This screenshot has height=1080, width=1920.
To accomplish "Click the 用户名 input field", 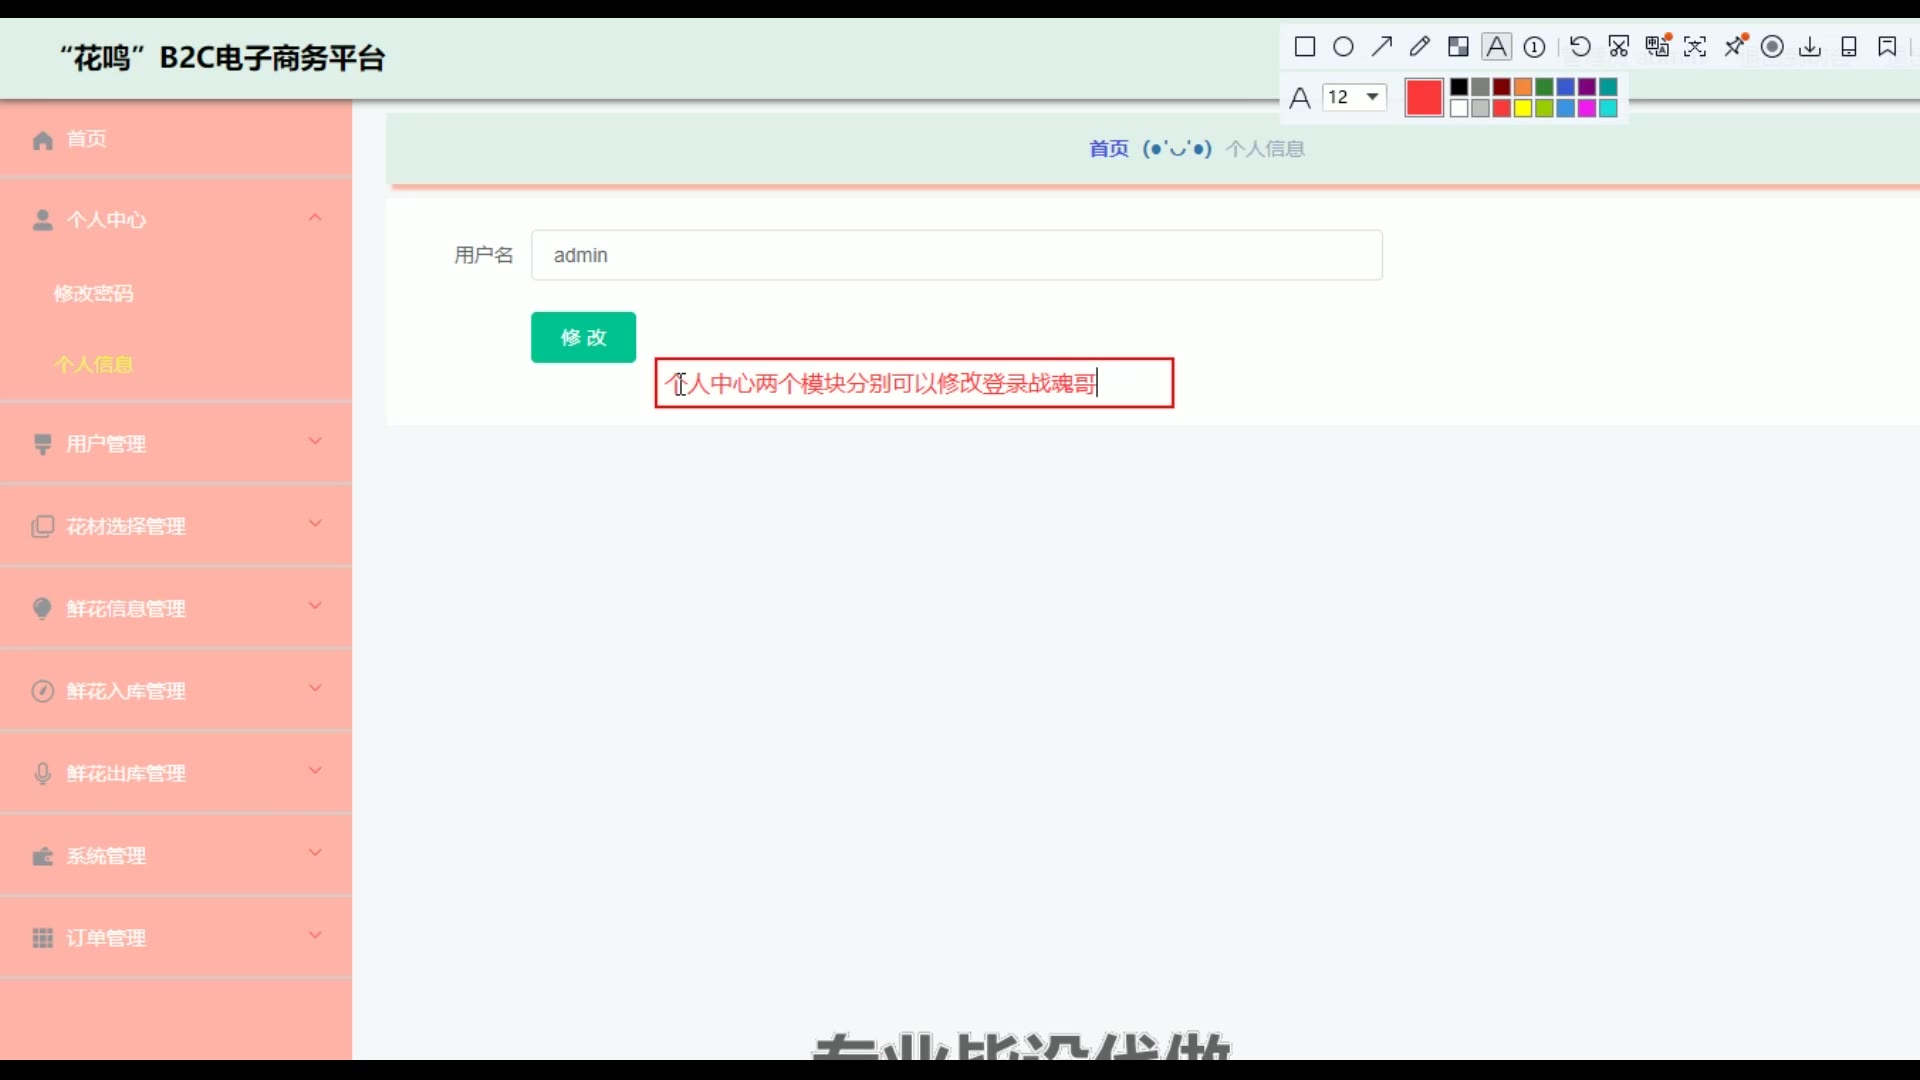I will [956, 255].
